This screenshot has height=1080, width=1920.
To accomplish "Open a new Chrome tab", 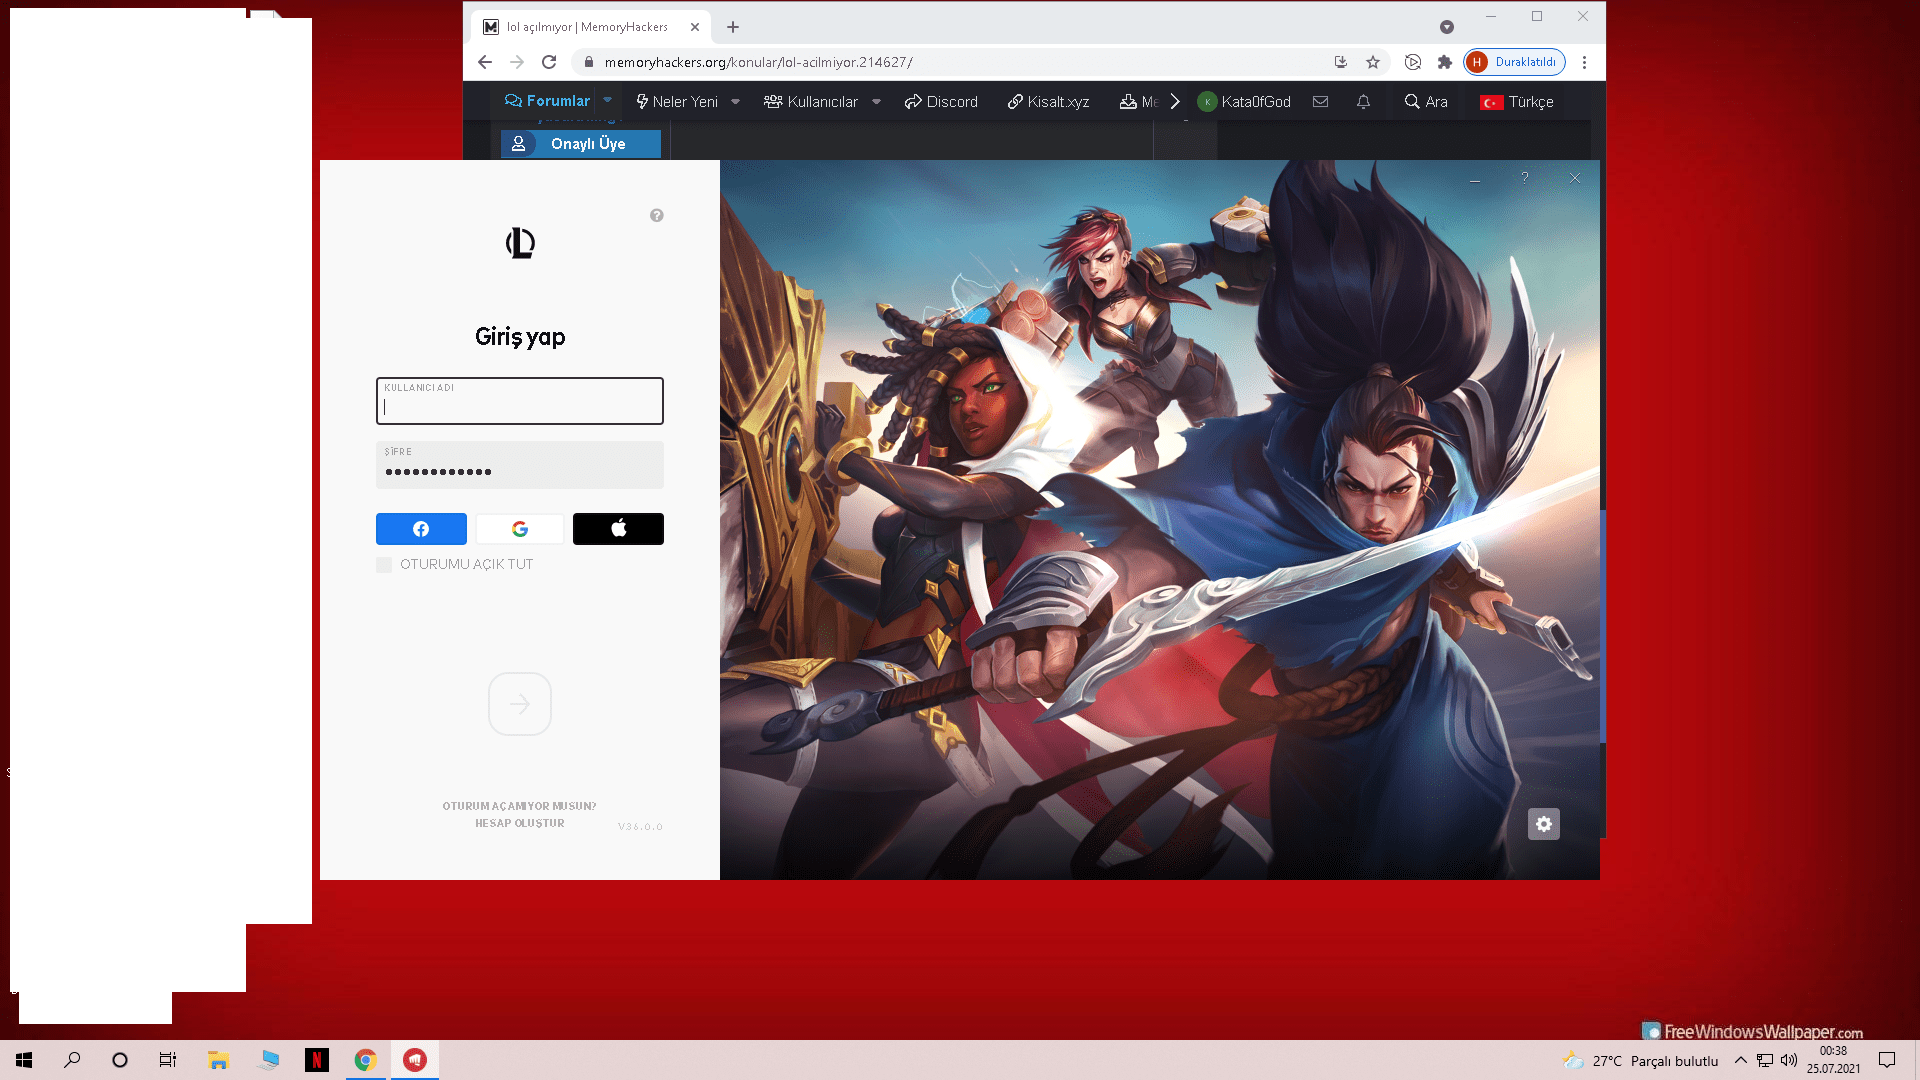I will click(733, 27).
